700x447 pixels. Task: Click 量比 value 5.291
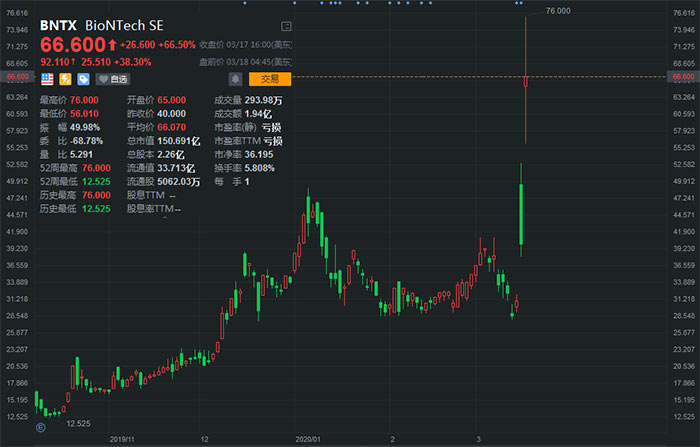[x=81, y=155]
